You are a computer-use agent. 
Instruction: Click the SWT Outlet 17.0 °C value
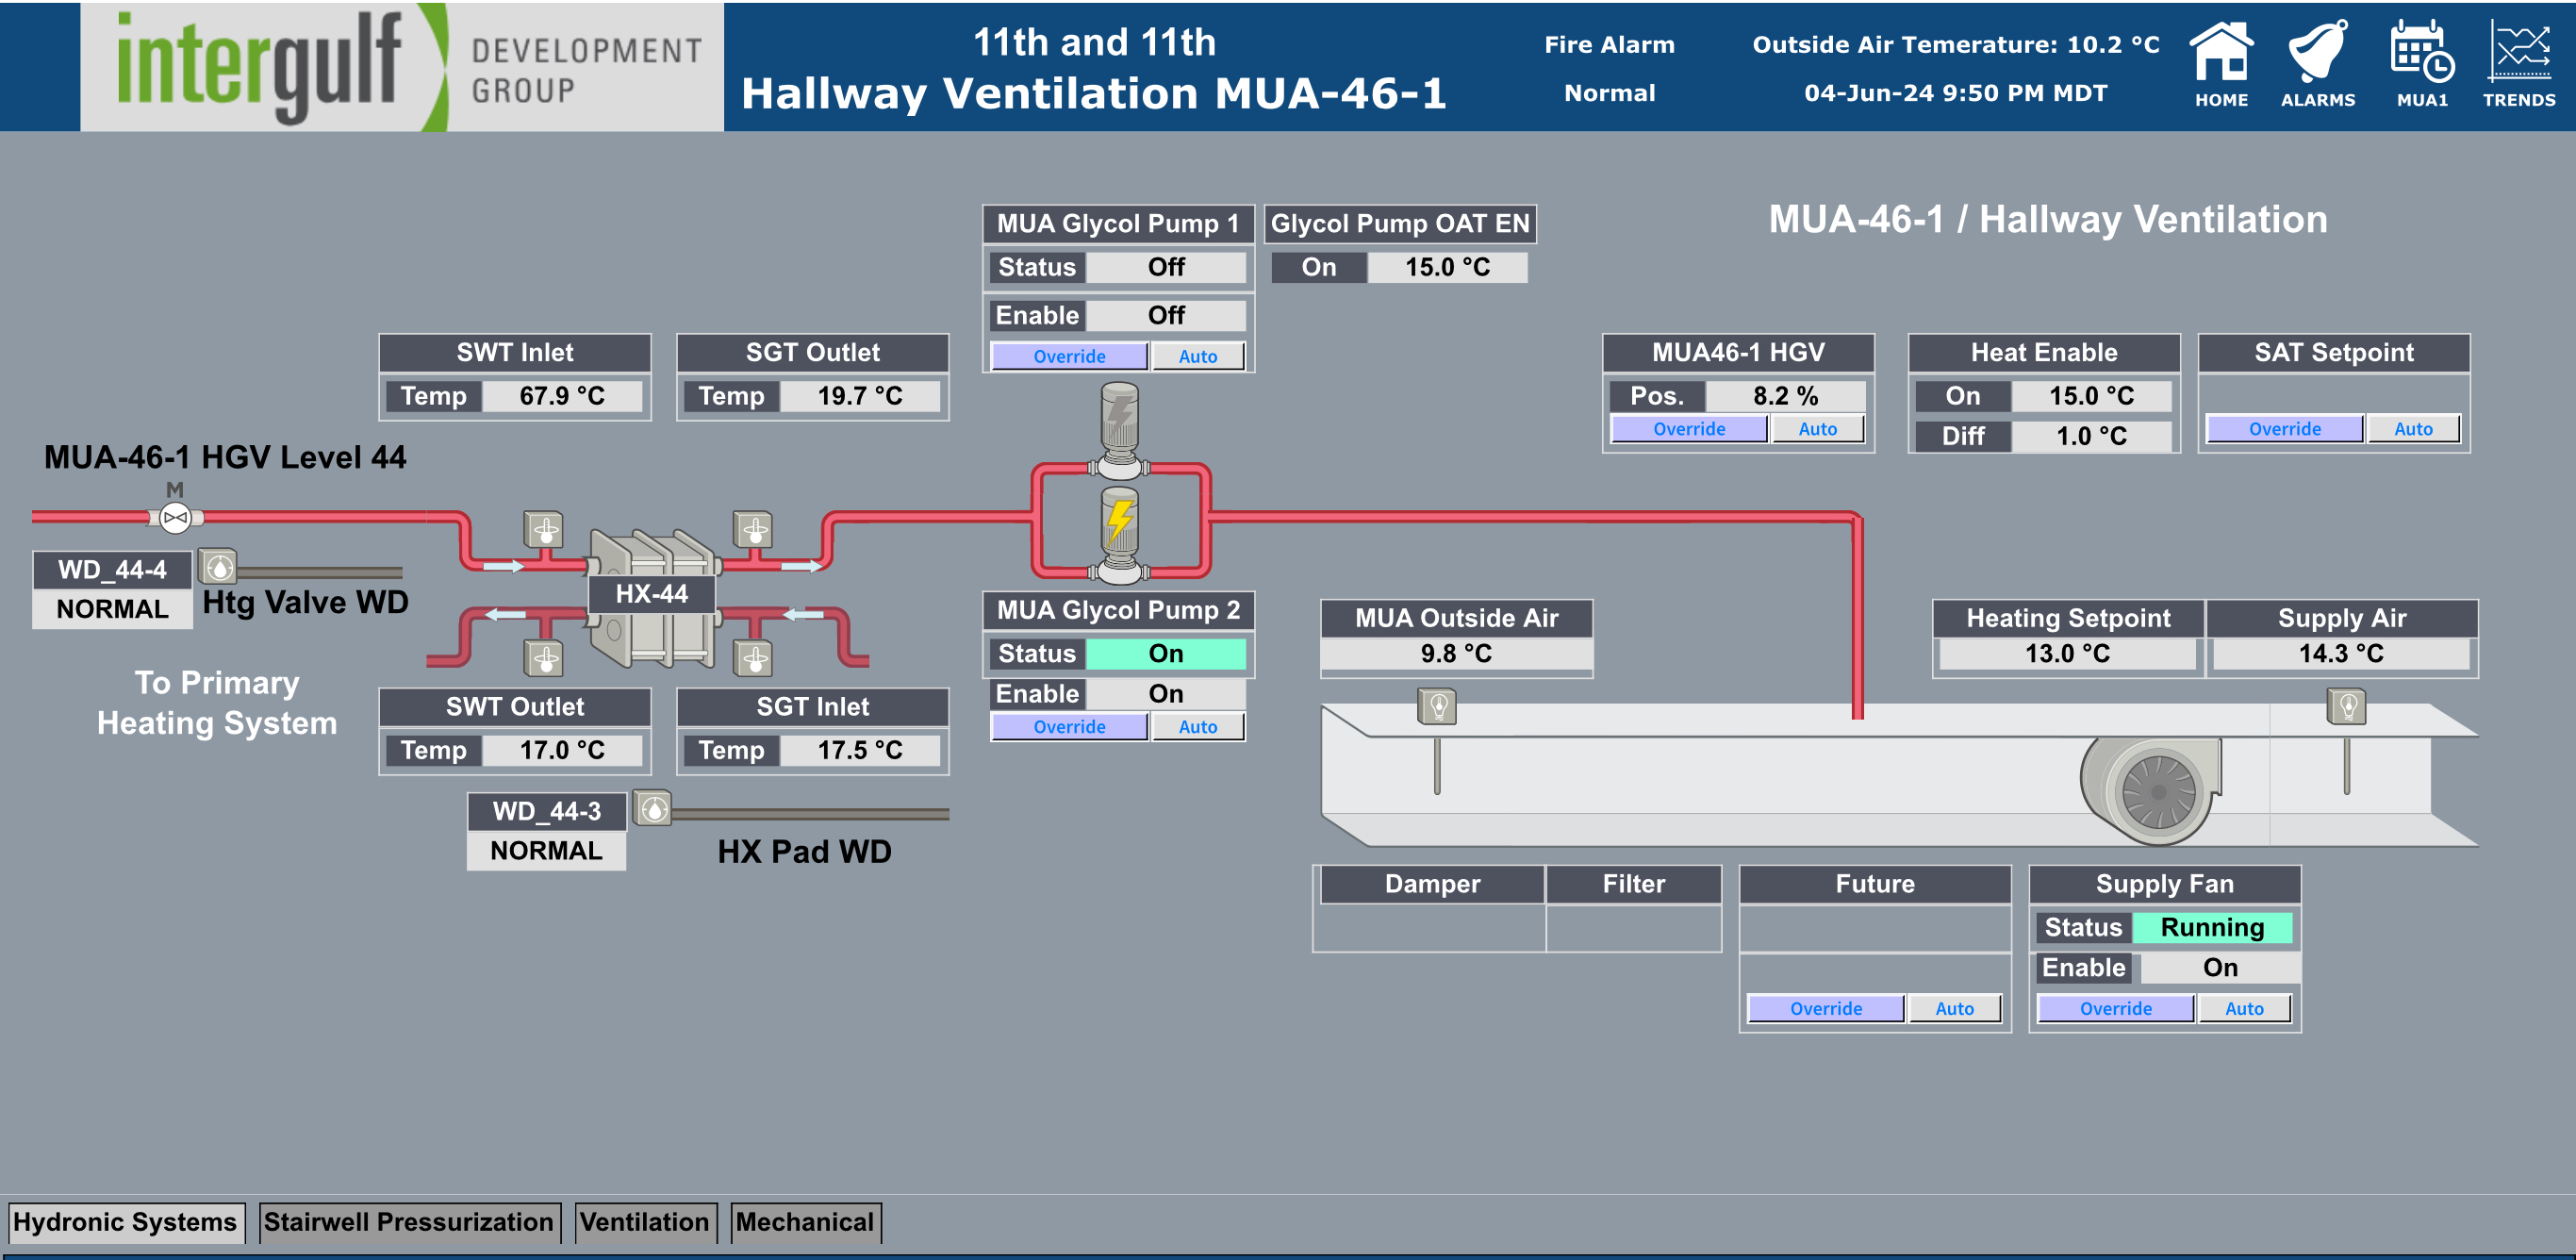[562, 750]
